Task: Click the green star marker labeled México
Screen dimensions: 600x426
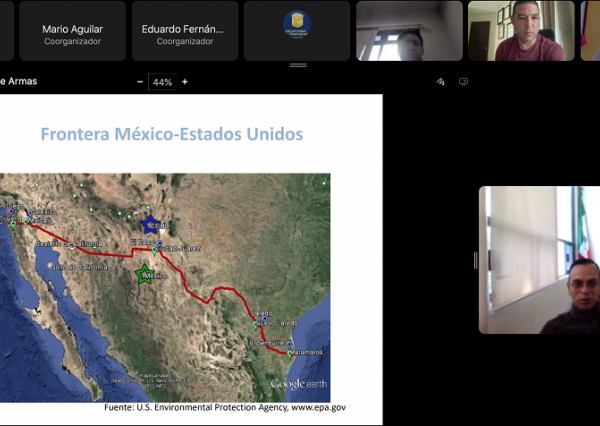Action: pyautogui.click(x=143, y=275)
